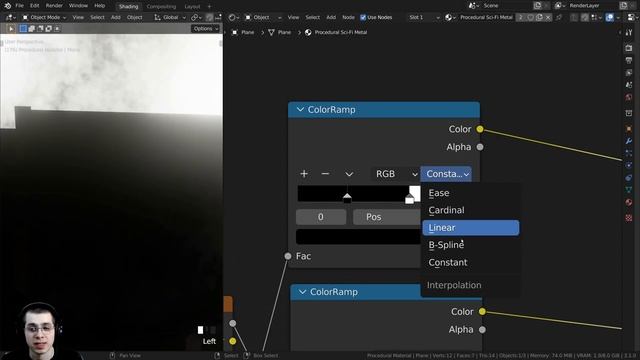Click upper ColorRamp Color output socket
This screenshot has width=640, height=360.
(480, 129)
